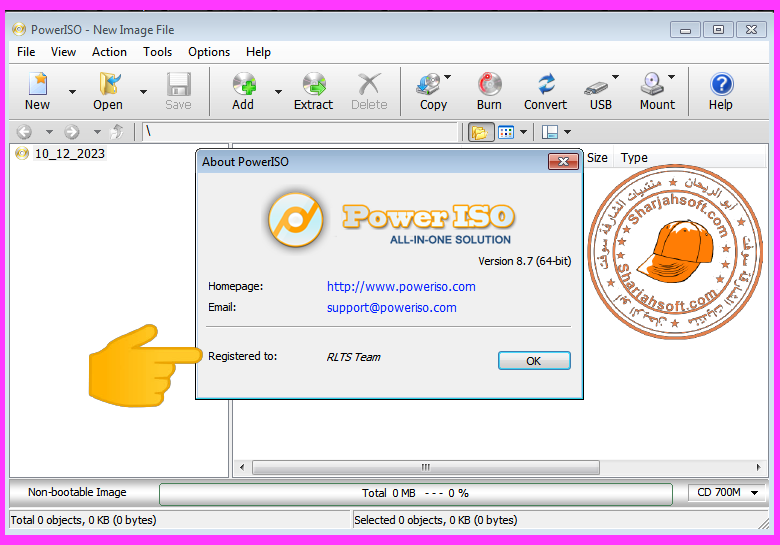Viewport: 780px width, 545px height.
Task: Click the Burn toolbar icon
Action: coord(489,84)
